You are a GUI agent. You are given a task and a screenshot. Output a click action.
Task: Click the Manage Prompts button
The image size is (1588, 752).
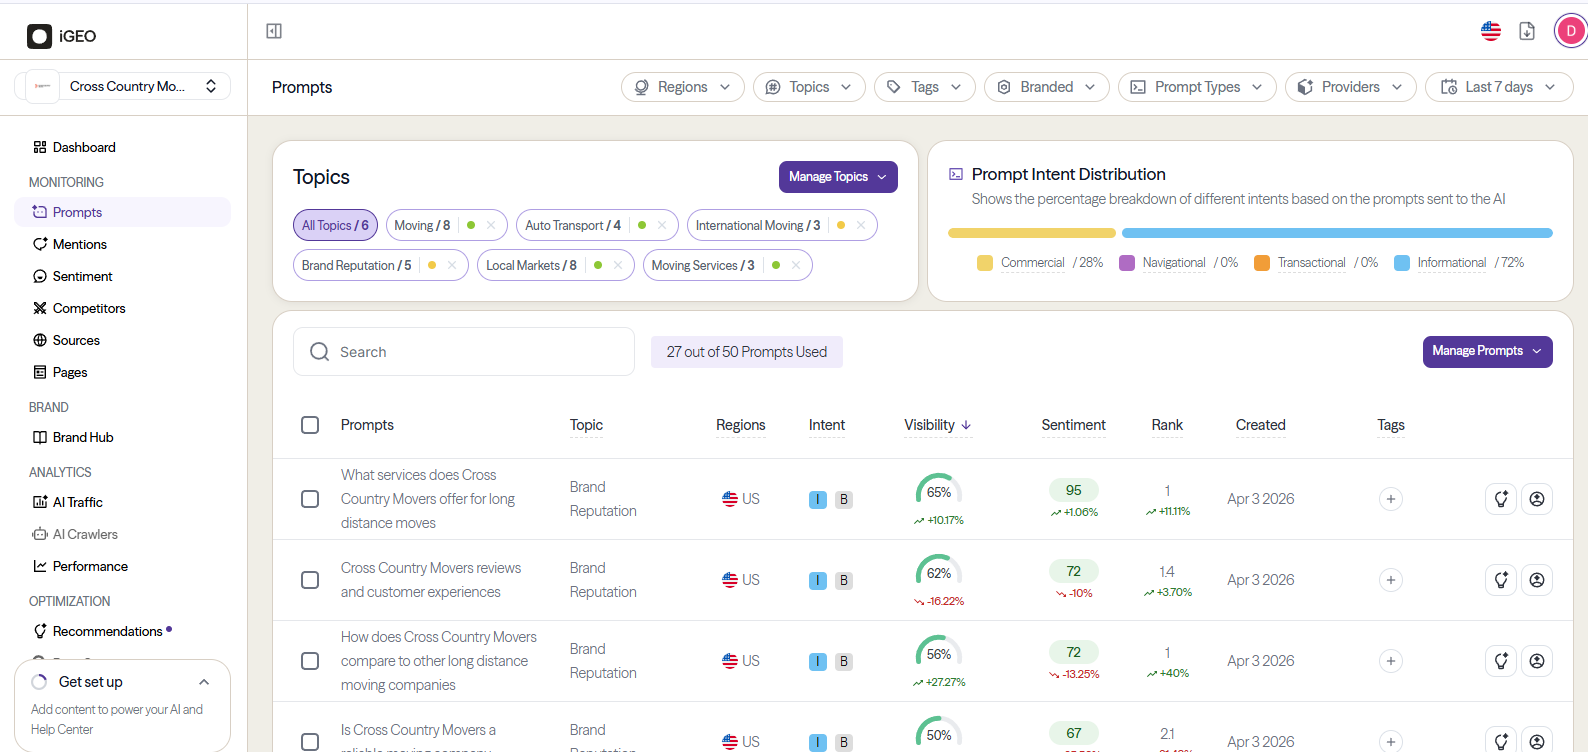(1487, 351)
